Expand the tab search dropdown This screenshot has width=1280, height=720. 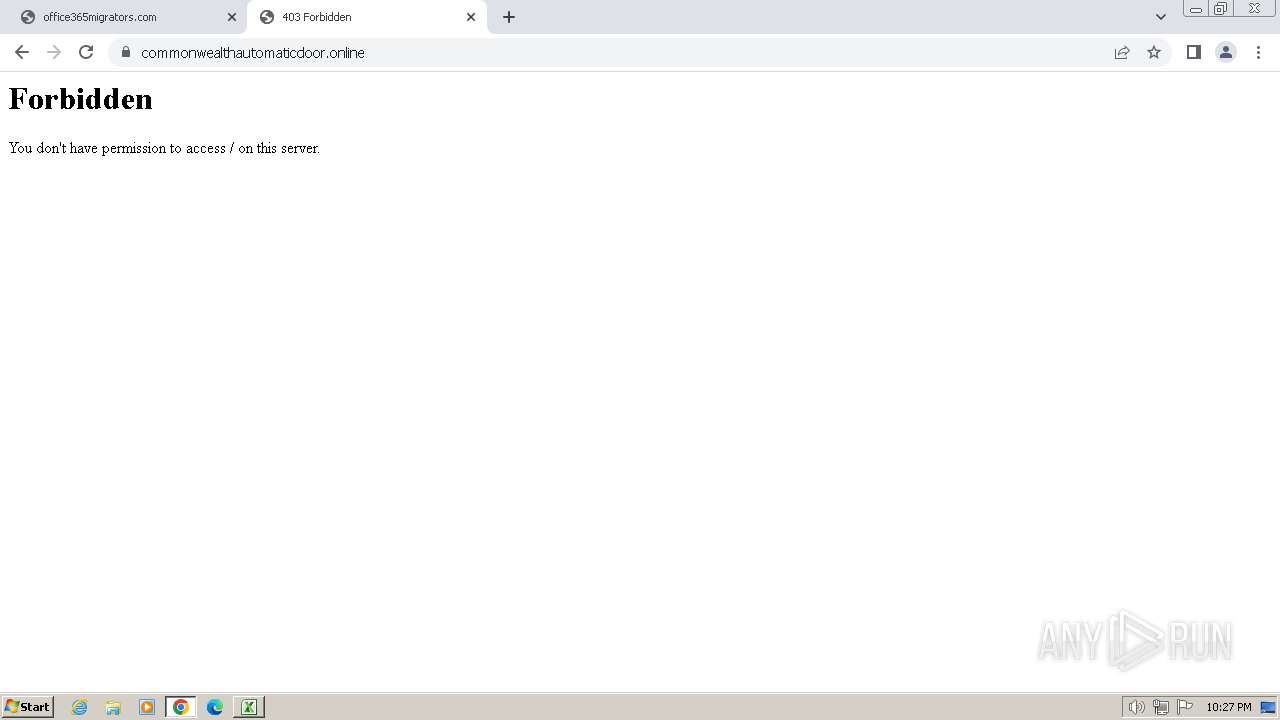coord(1161,17)
